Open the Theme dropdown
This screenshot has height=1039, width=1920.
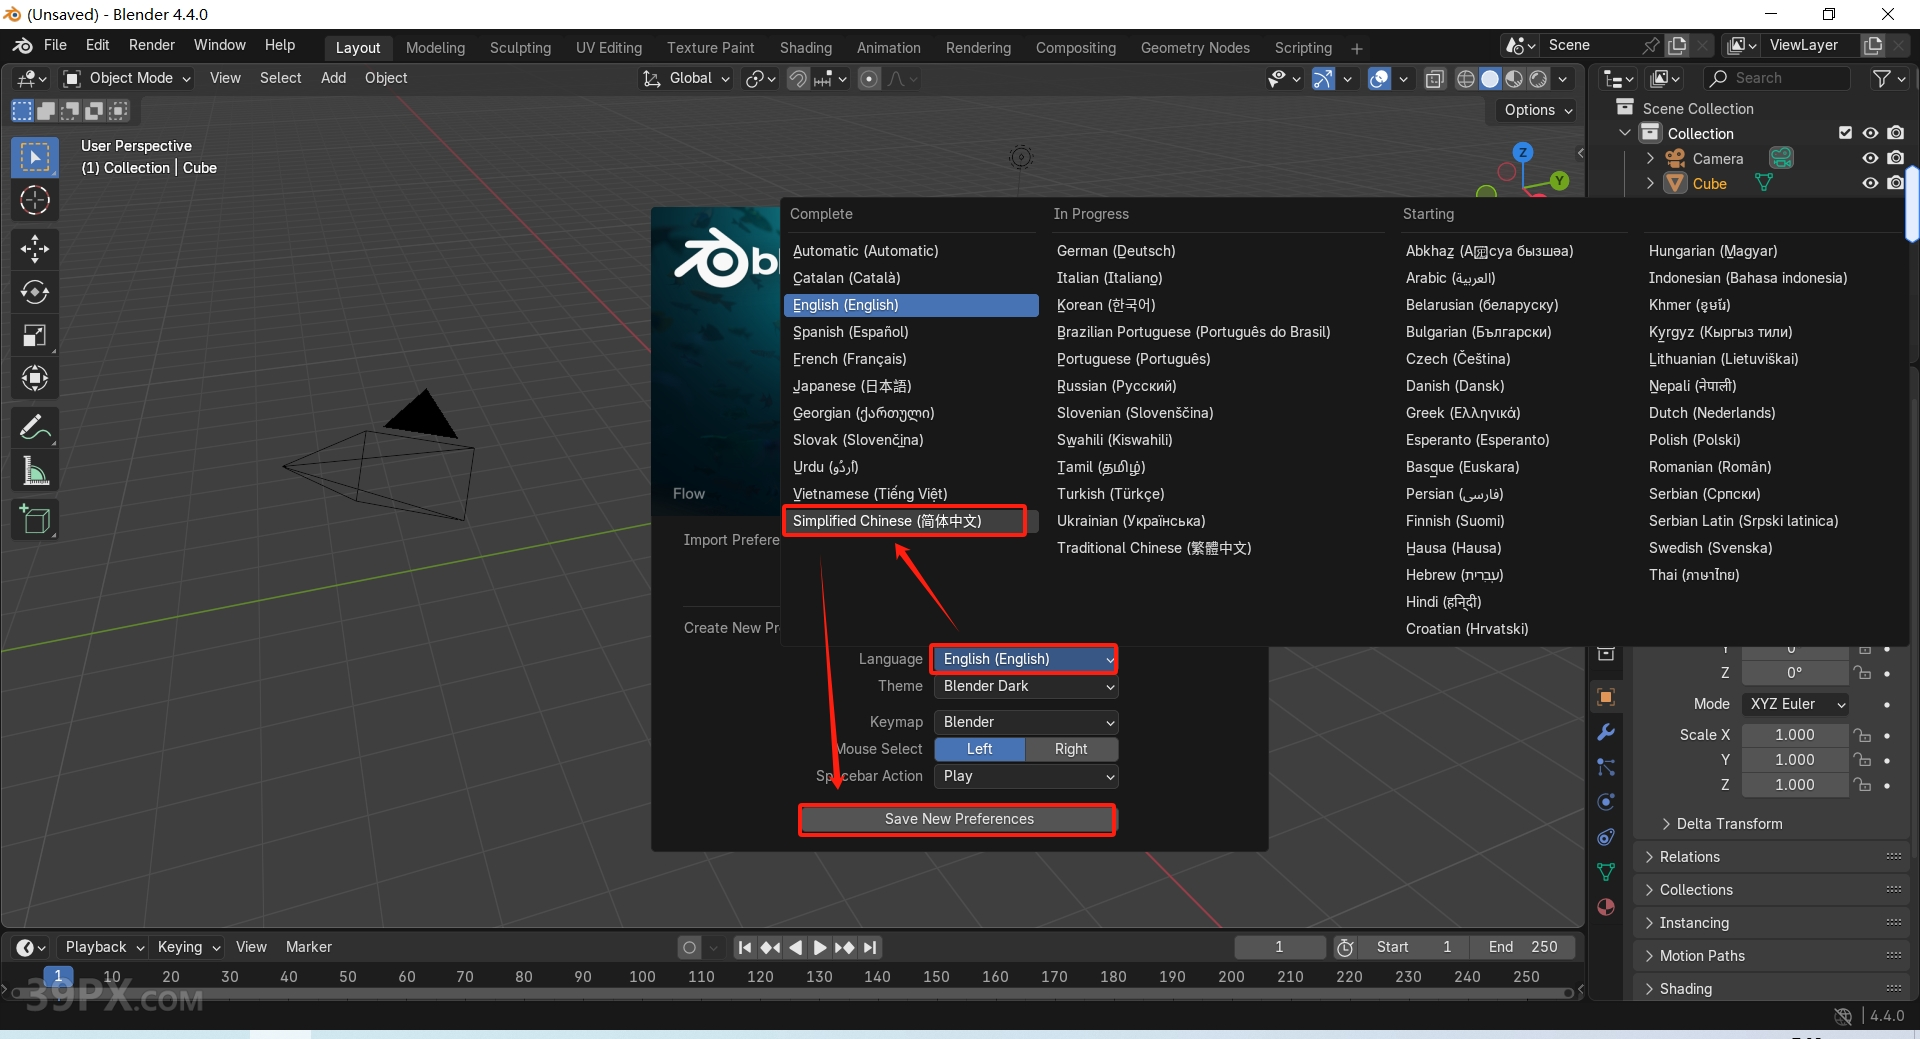[1025, 686]
